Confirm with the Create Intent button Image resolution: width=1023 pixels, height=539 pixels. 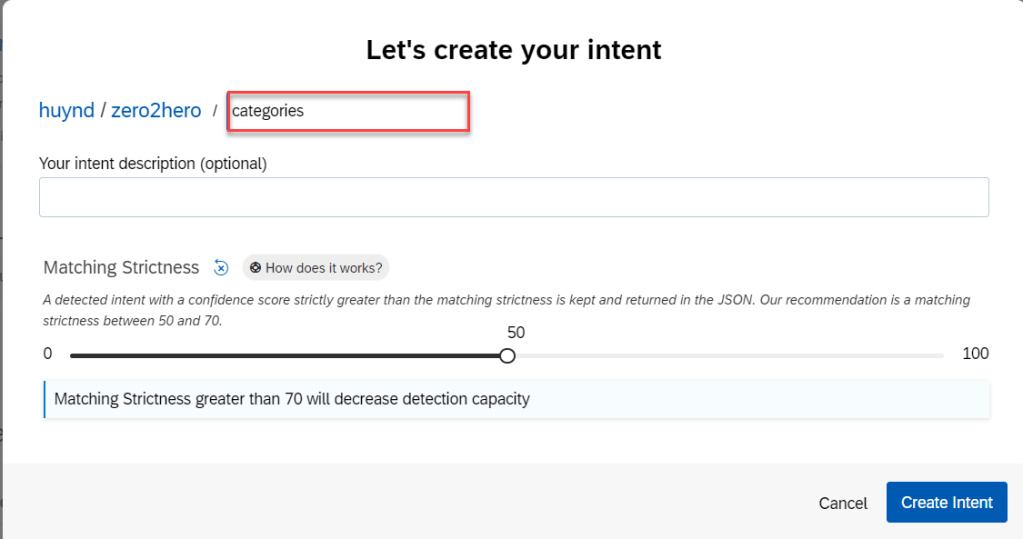coord(946,502)
